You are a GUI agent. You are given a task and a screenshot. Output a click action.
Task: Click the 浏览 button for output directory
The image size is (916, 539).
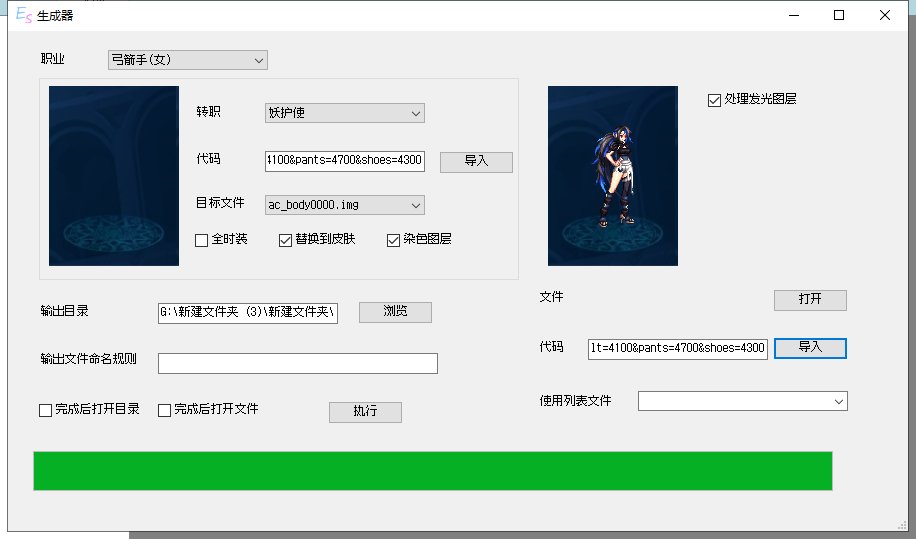[395, 312]
